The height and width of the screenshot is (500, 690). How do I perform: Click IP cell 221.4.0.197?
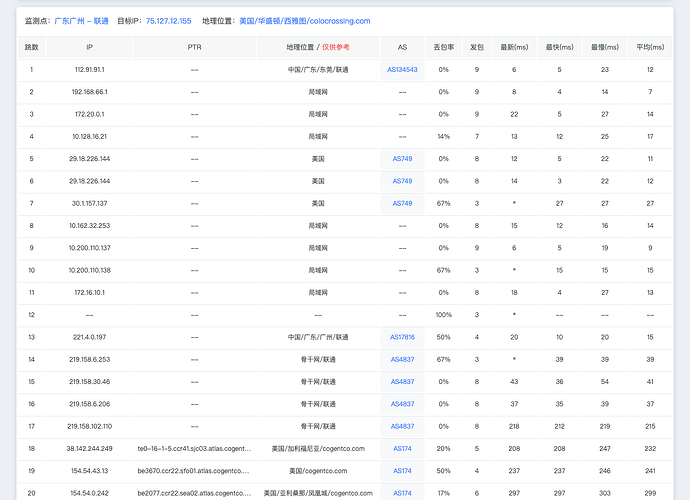89,337
